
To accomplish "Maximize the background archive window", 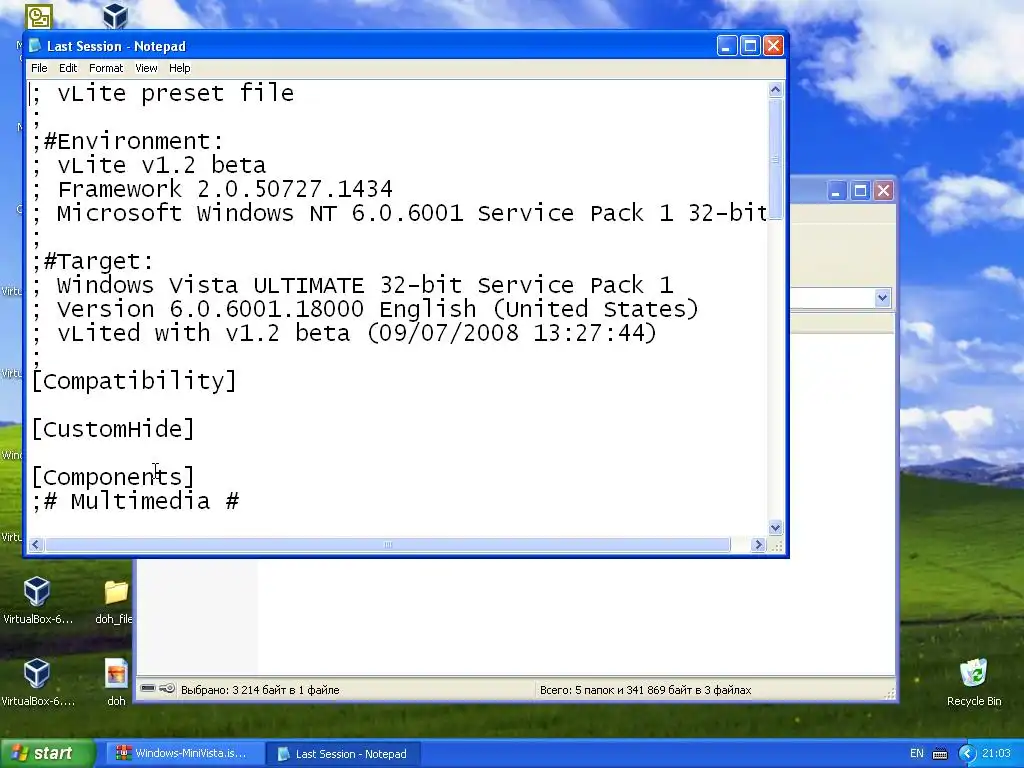I will (x=860, y=191).
